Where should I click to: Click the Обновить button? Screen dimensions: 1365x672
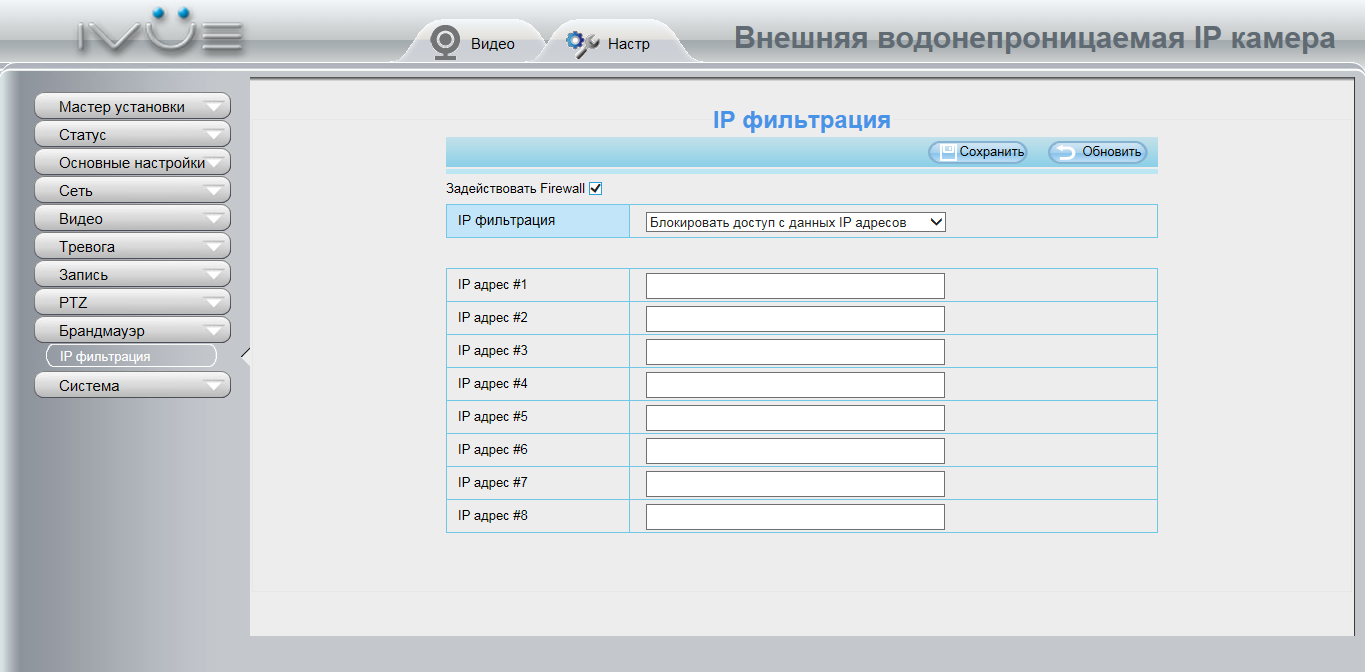tap(1097, 152)
